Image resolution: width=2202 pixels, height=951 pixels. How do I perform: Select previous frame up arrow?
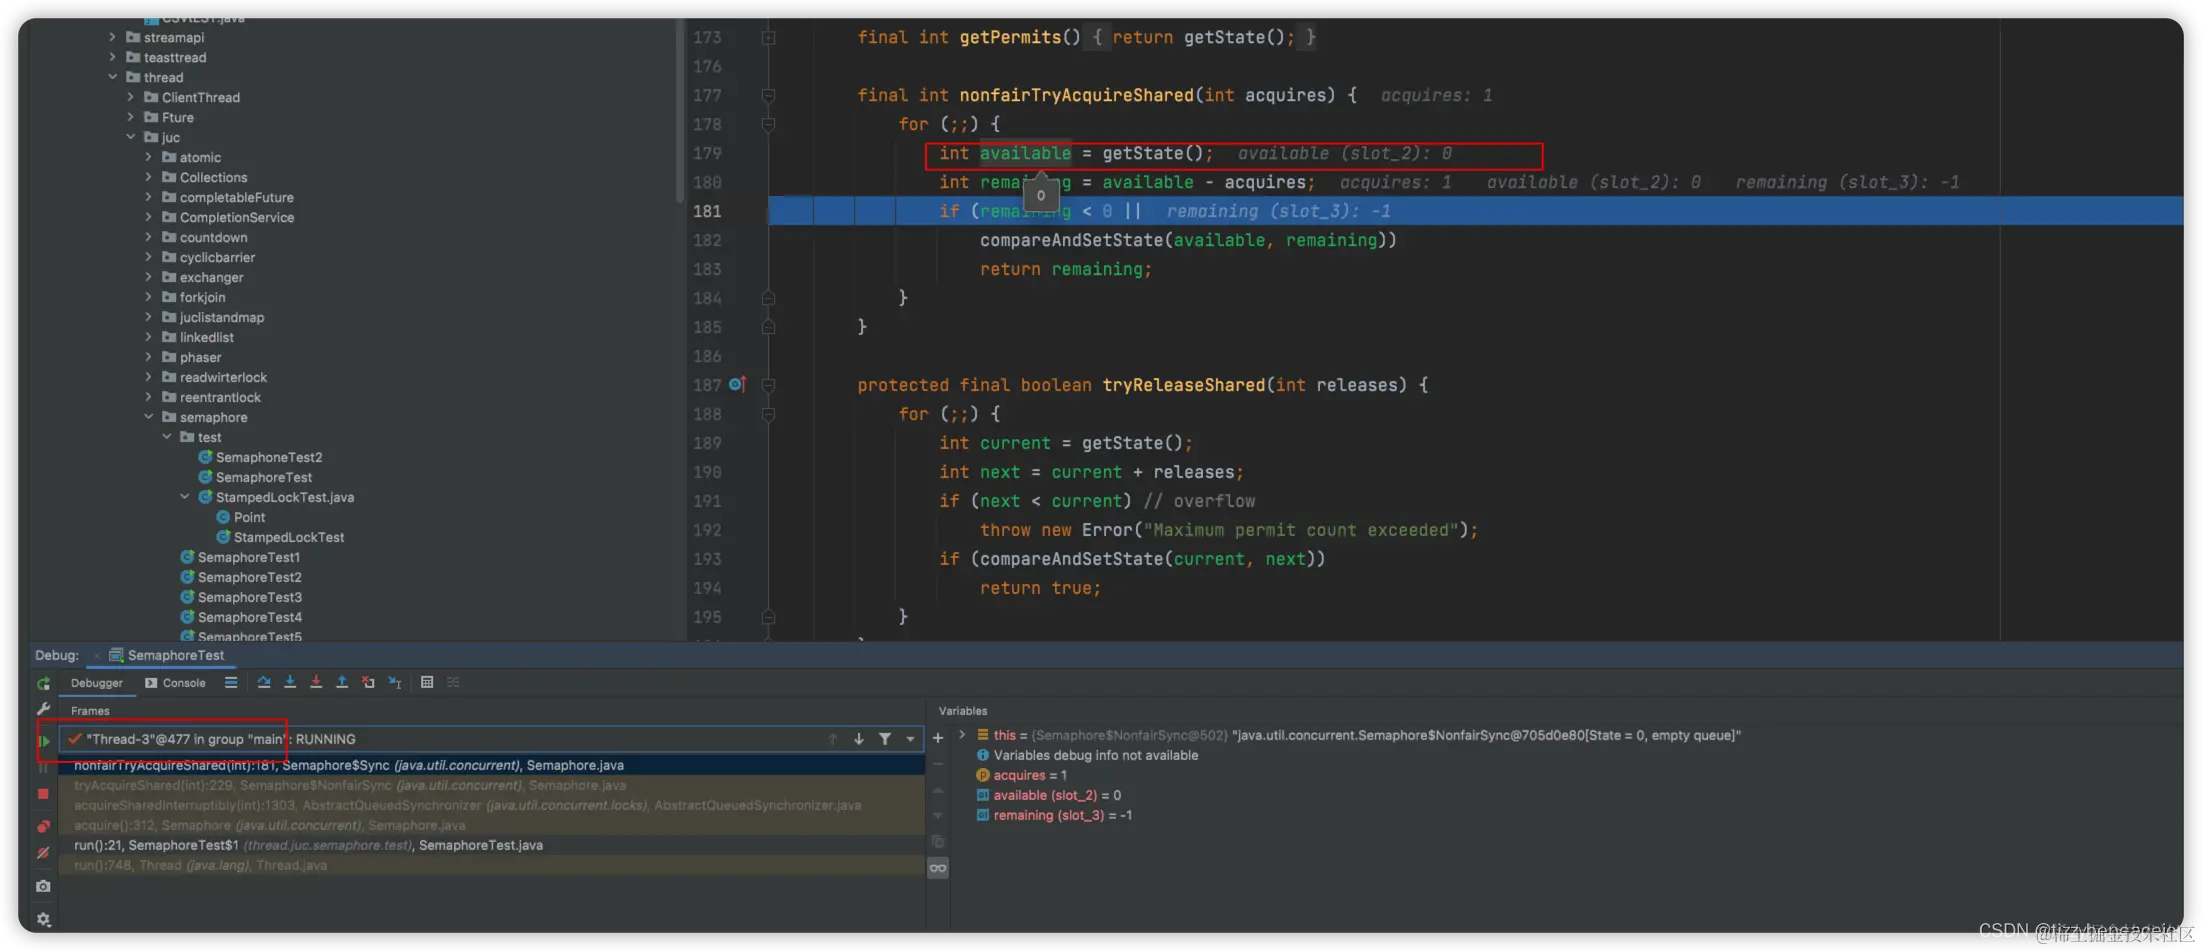(x=832, y=739)
